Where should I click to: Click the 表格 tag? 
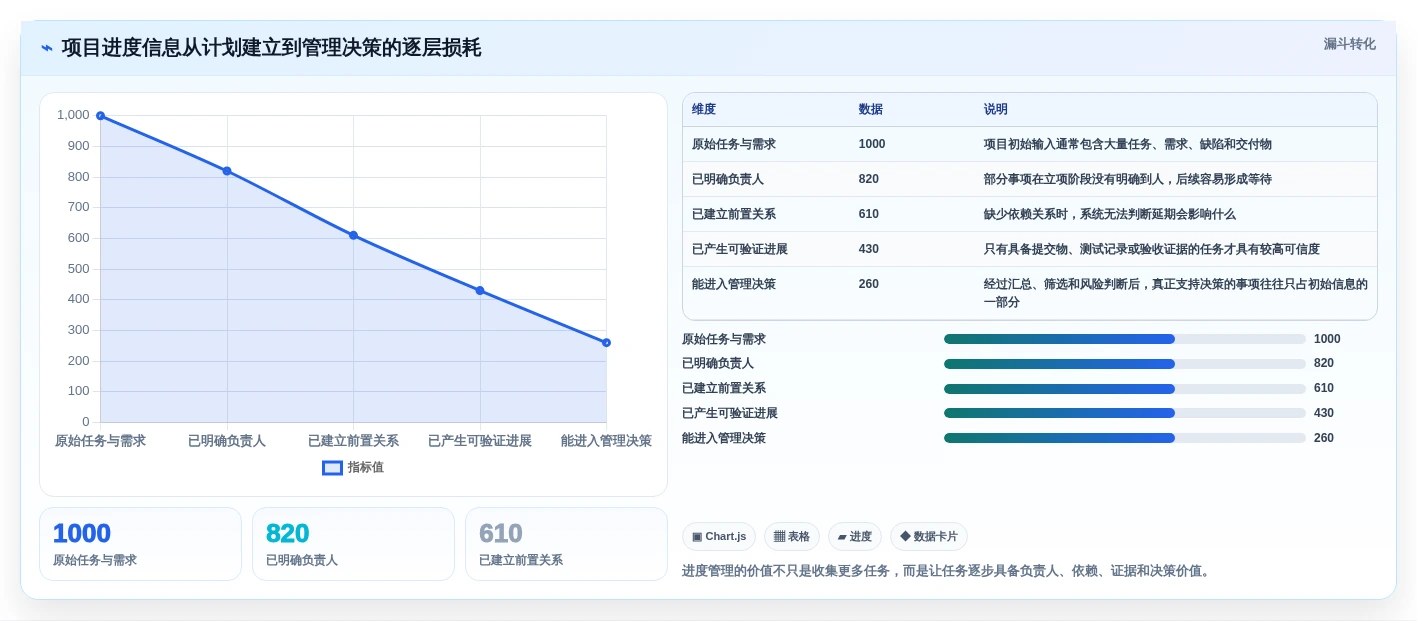coord(791,536)
